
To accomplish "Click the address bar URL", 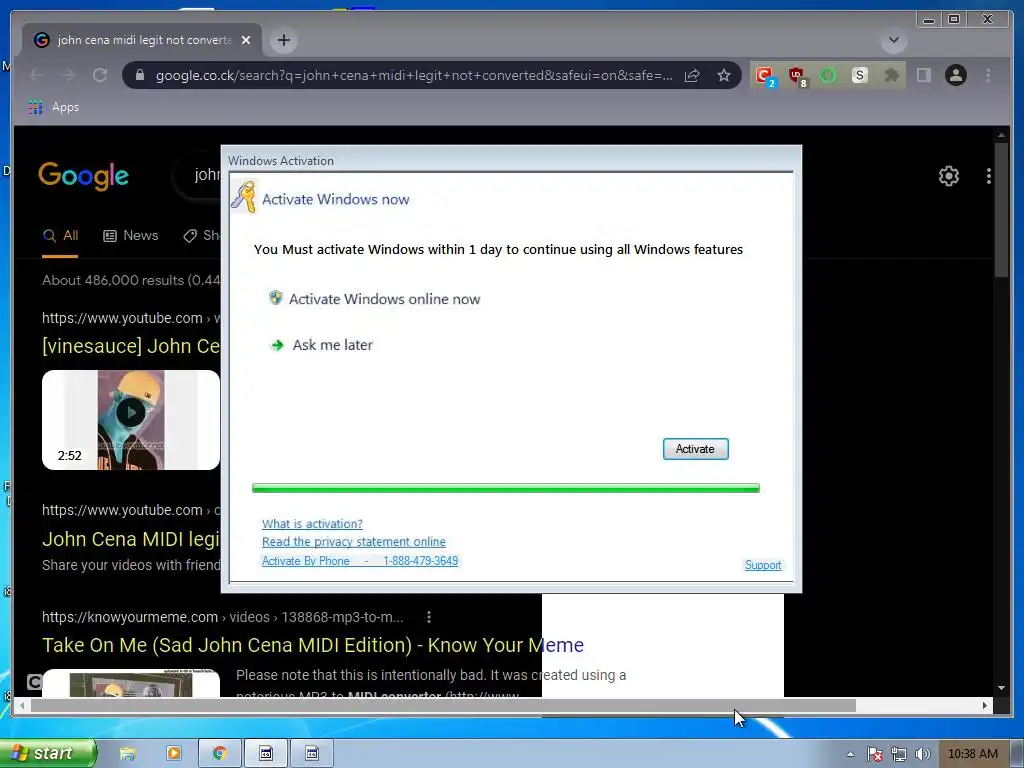I will (x=413, y=75).
